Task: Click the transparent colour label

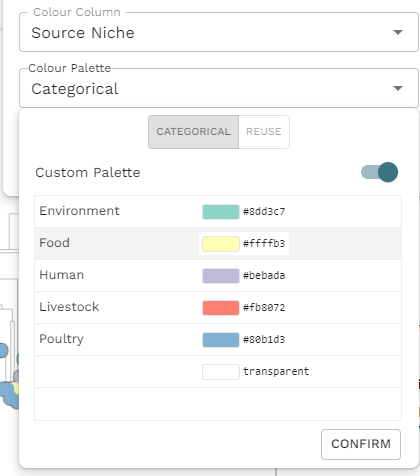Action: 276,371
